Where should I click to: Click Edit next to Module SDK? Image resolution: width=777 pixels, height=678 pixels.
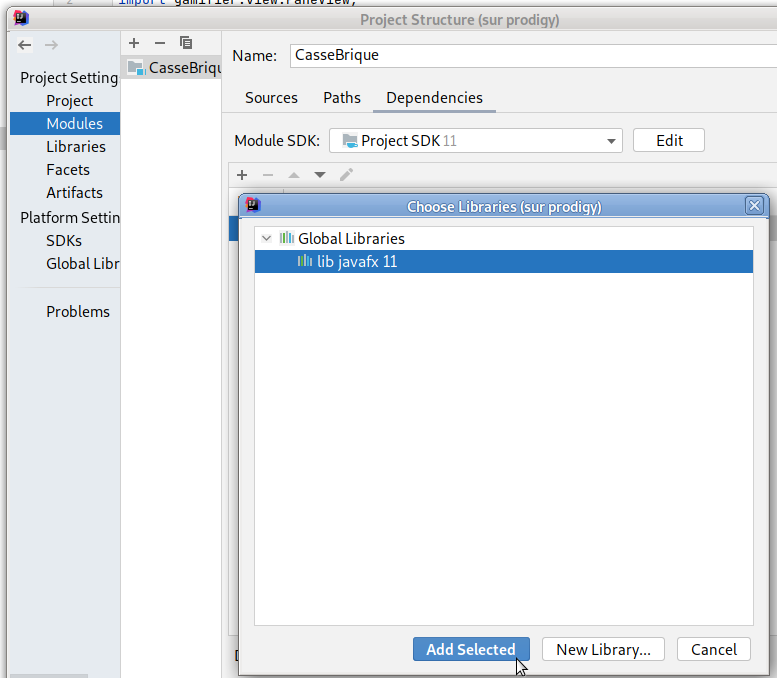(x=669, y=141)
